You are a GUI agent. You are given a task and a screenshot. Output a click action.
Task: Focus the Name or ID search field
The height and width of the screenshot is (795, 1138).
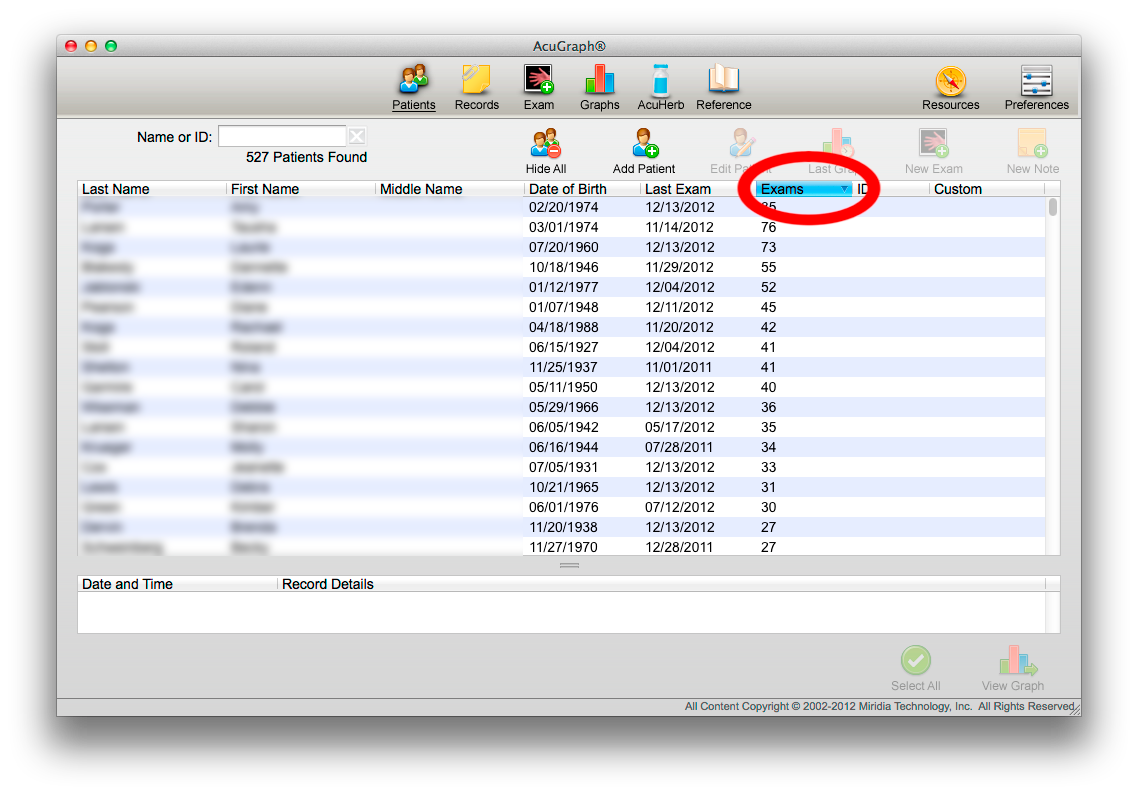click(282, 136)
